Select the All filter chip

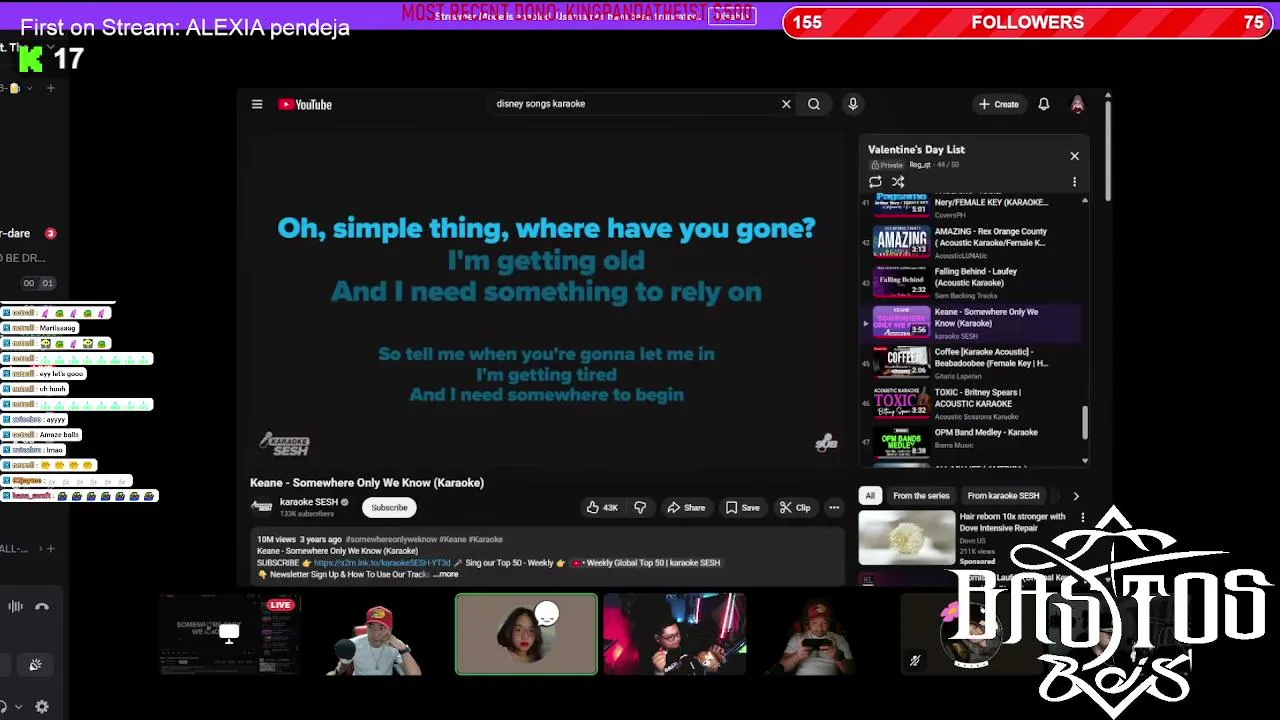[x=870, y=496]
